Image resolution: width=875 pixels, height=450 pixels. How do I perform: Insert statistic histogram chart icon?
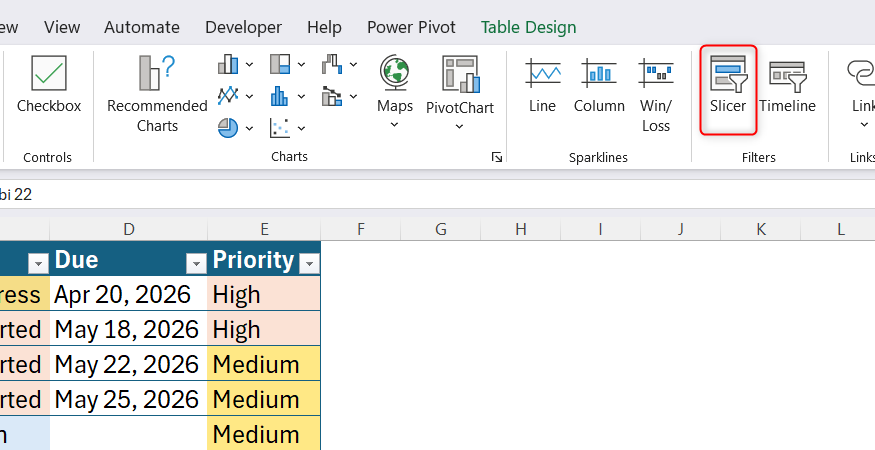(x=280, y=96)
